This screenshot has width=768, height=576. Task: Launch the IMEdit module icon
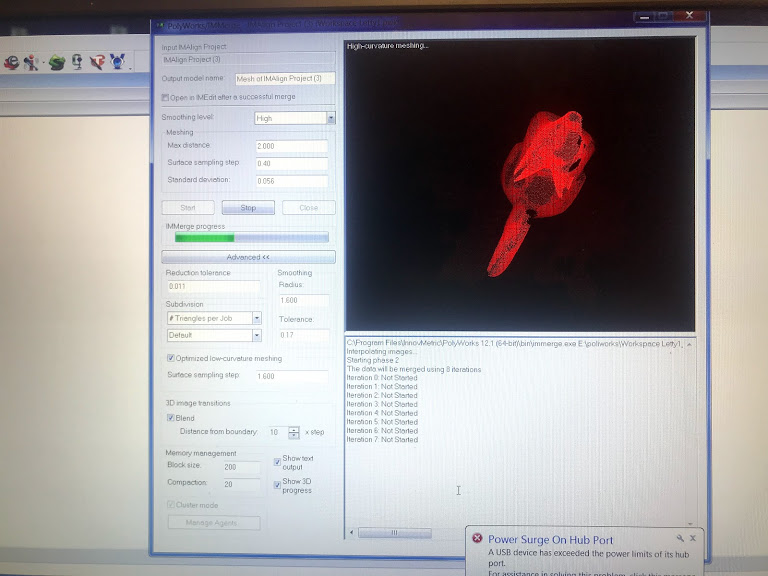click(x=12, y=62)
